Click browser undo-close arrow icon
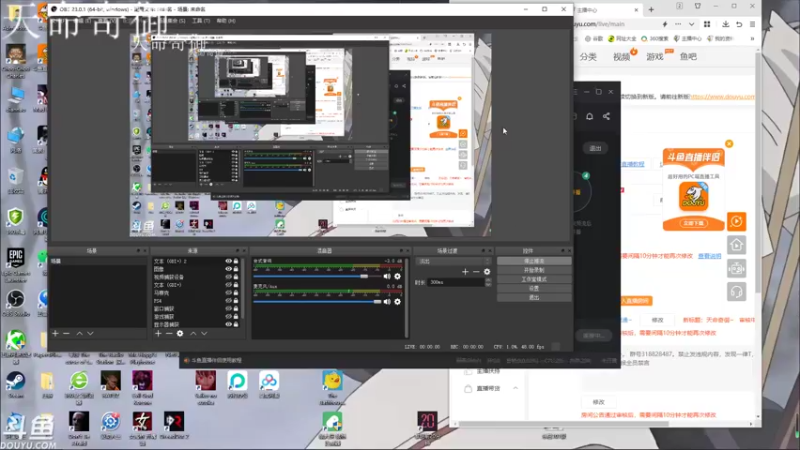 coord(739,24)
